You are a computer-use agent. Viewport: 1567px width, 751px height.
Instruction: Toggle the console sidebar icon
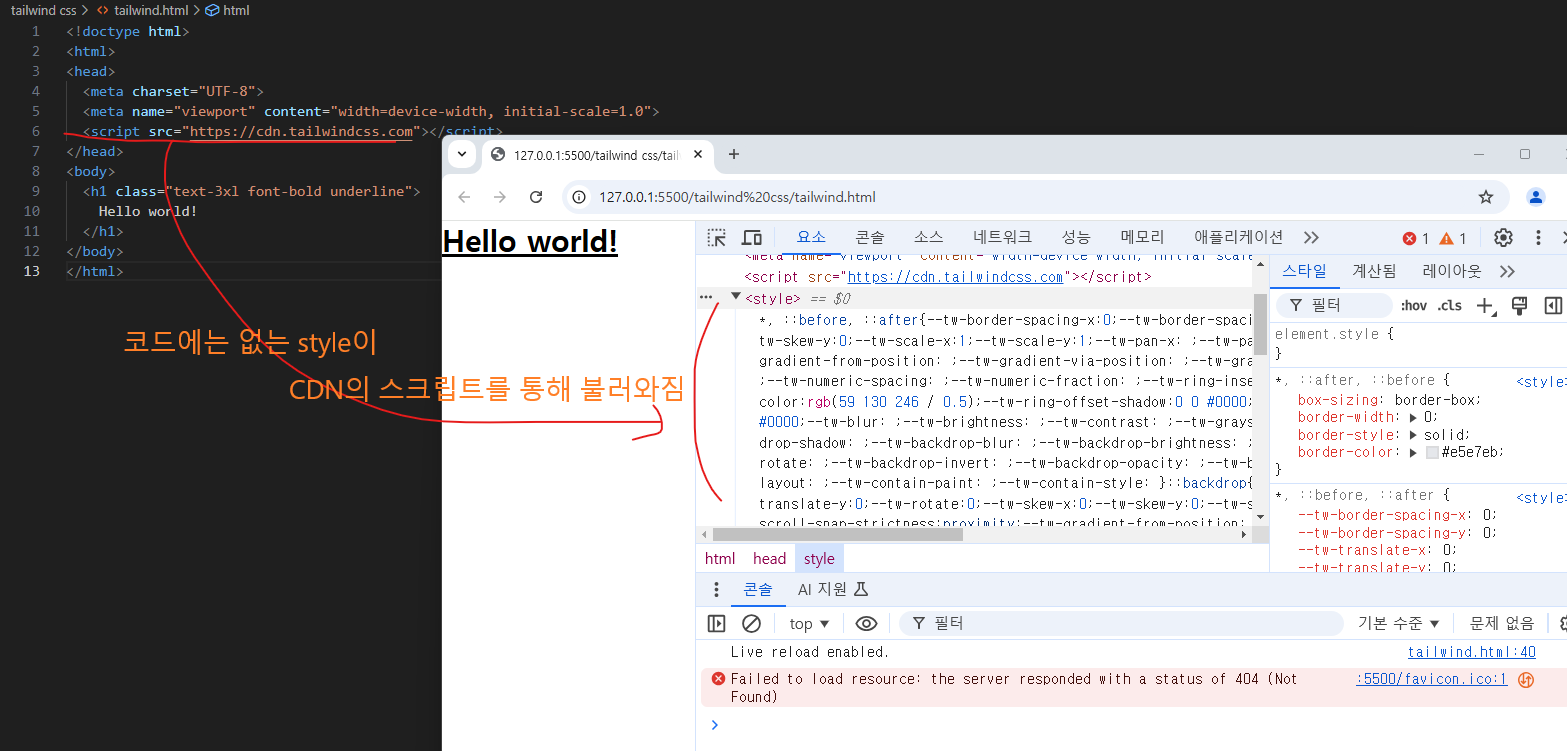pos(716,624)
